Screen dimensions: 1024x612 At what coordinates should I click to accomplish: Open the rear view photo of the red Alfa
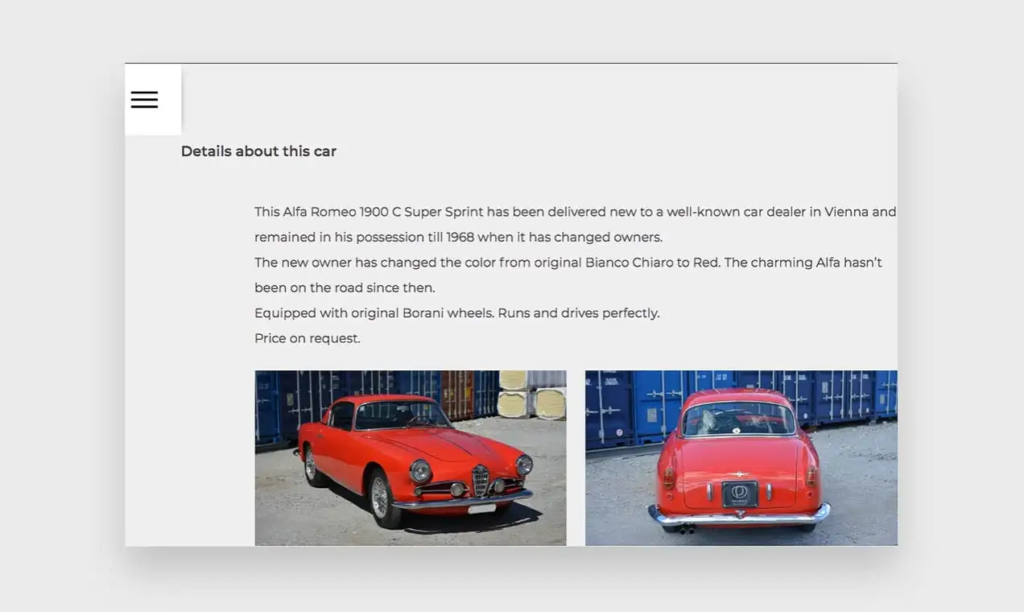[740, 458]
